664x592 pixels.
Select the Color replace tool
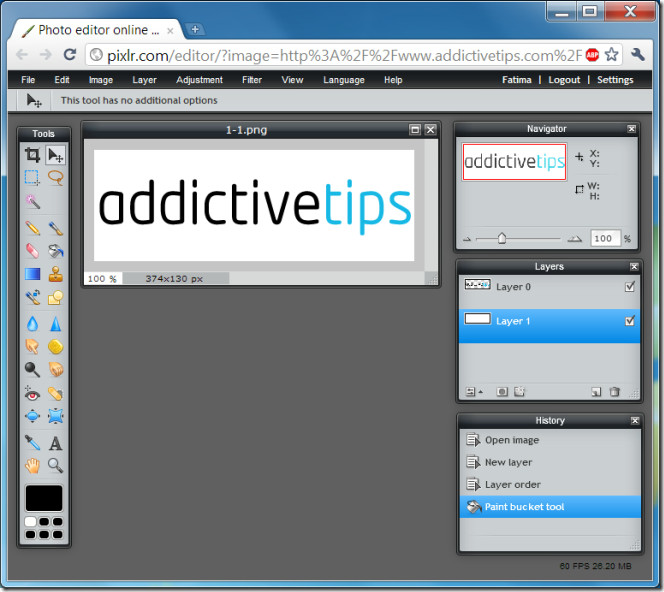click(x=32, y=297)
